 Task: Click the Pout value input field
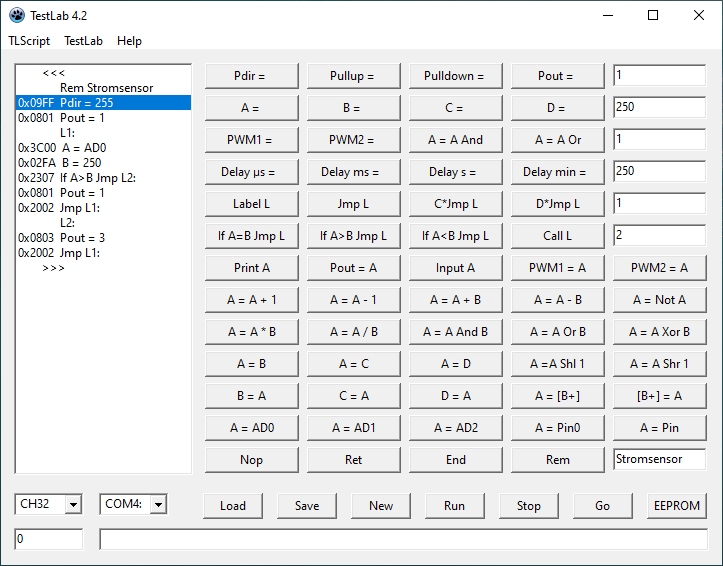pyautogui.click(x=659, y=76)
